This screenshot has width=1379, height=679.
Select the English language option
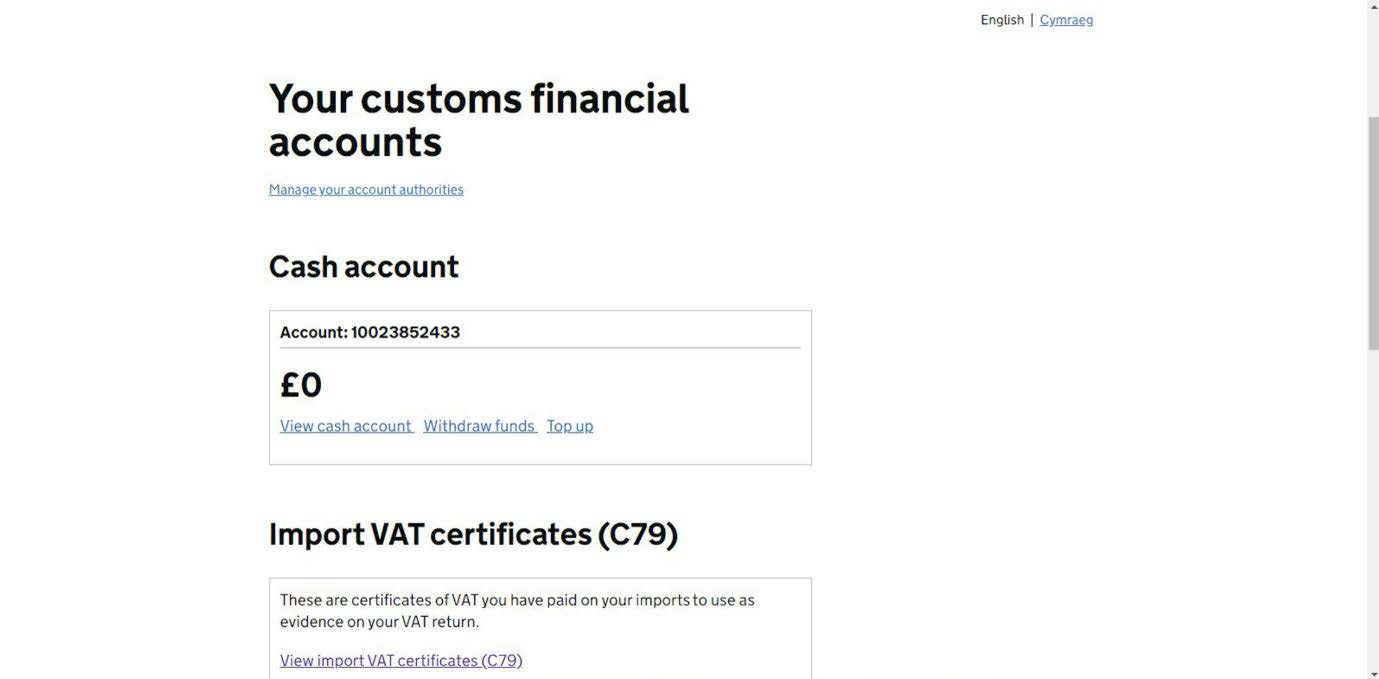[1002, 20]
